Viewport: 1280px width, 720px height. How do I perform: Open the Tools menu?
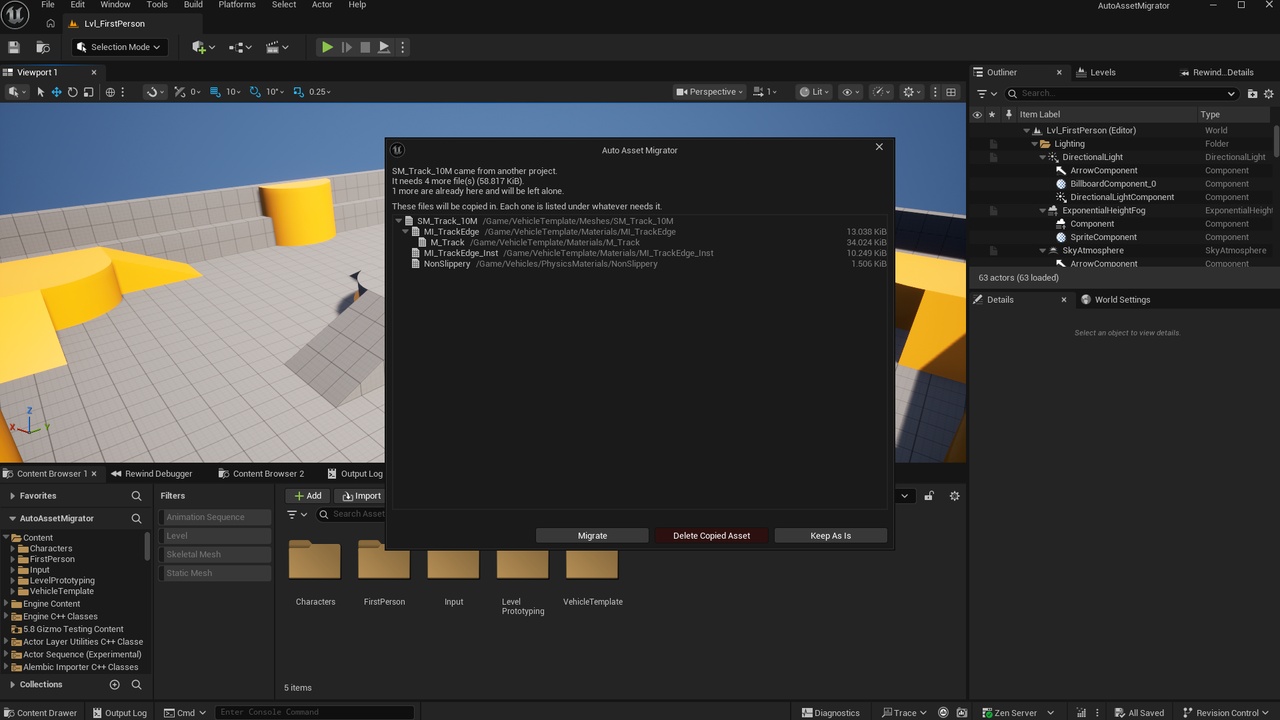(157, 5)
